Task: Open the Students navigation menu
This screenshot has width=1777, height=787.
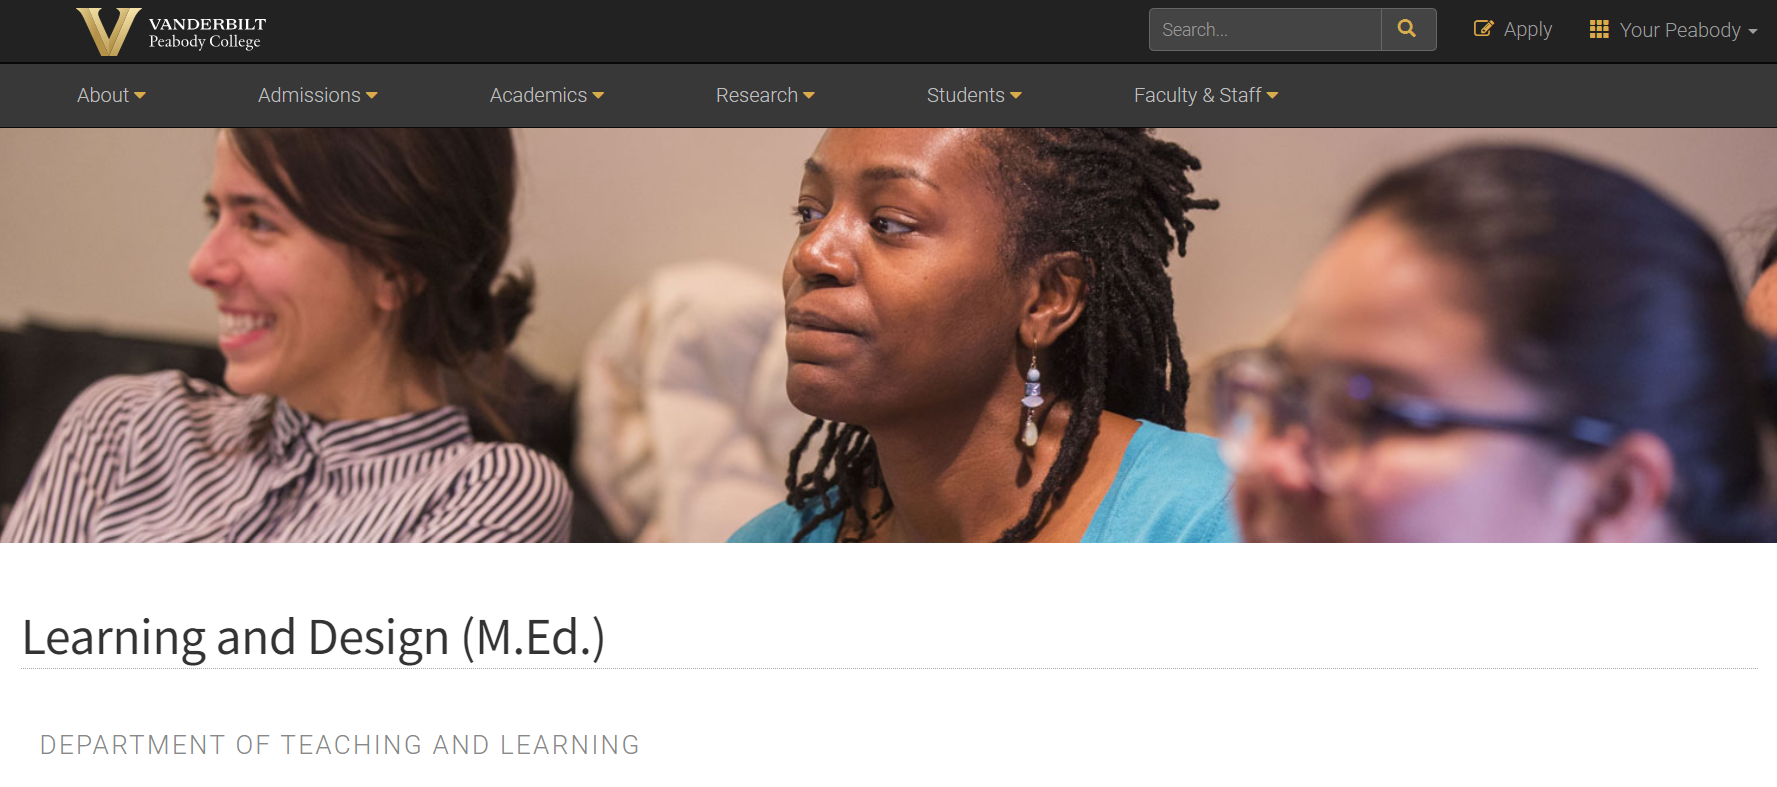Action: click(x=974, y=95)
